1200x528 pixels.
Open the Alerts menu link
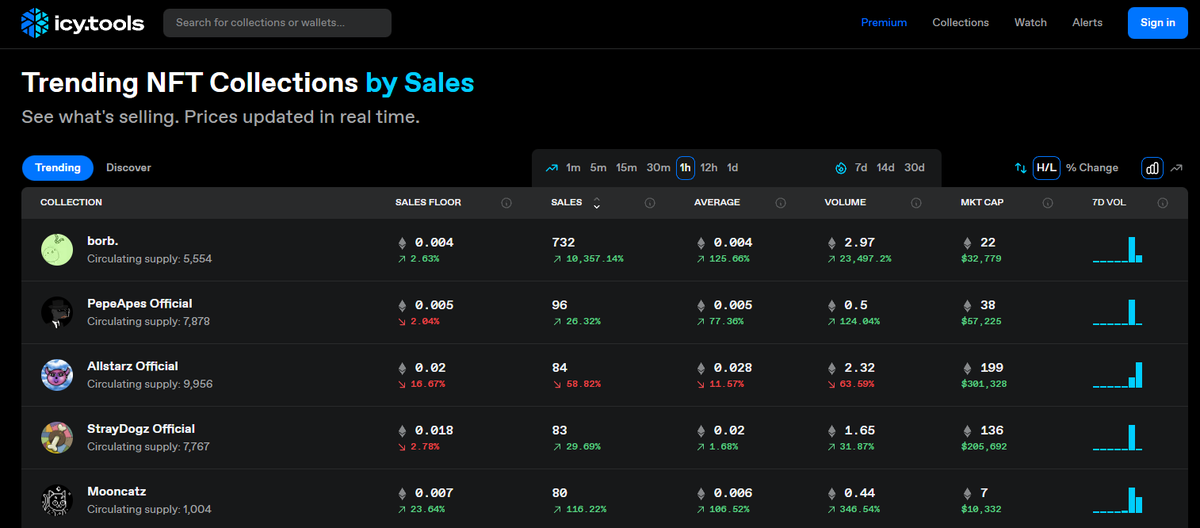click(1088, 22)
